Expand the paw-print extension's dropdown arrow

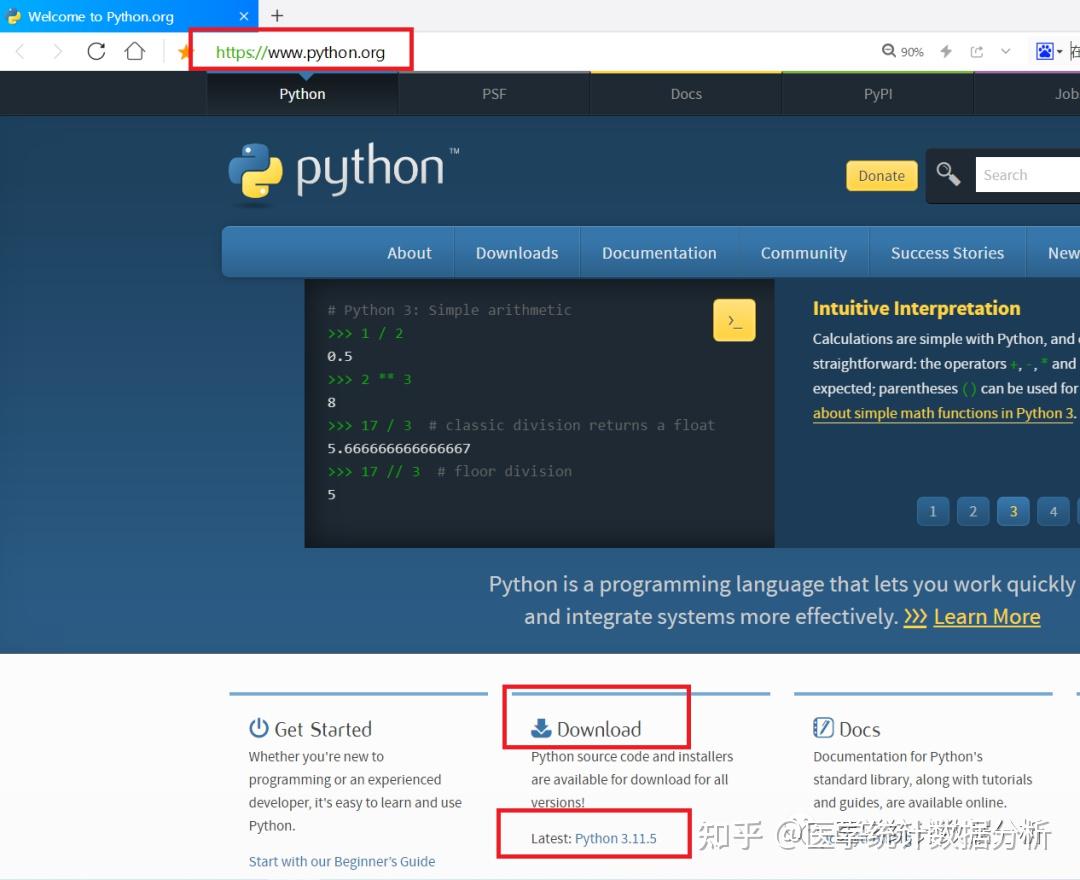click(x=1060, y=51)
